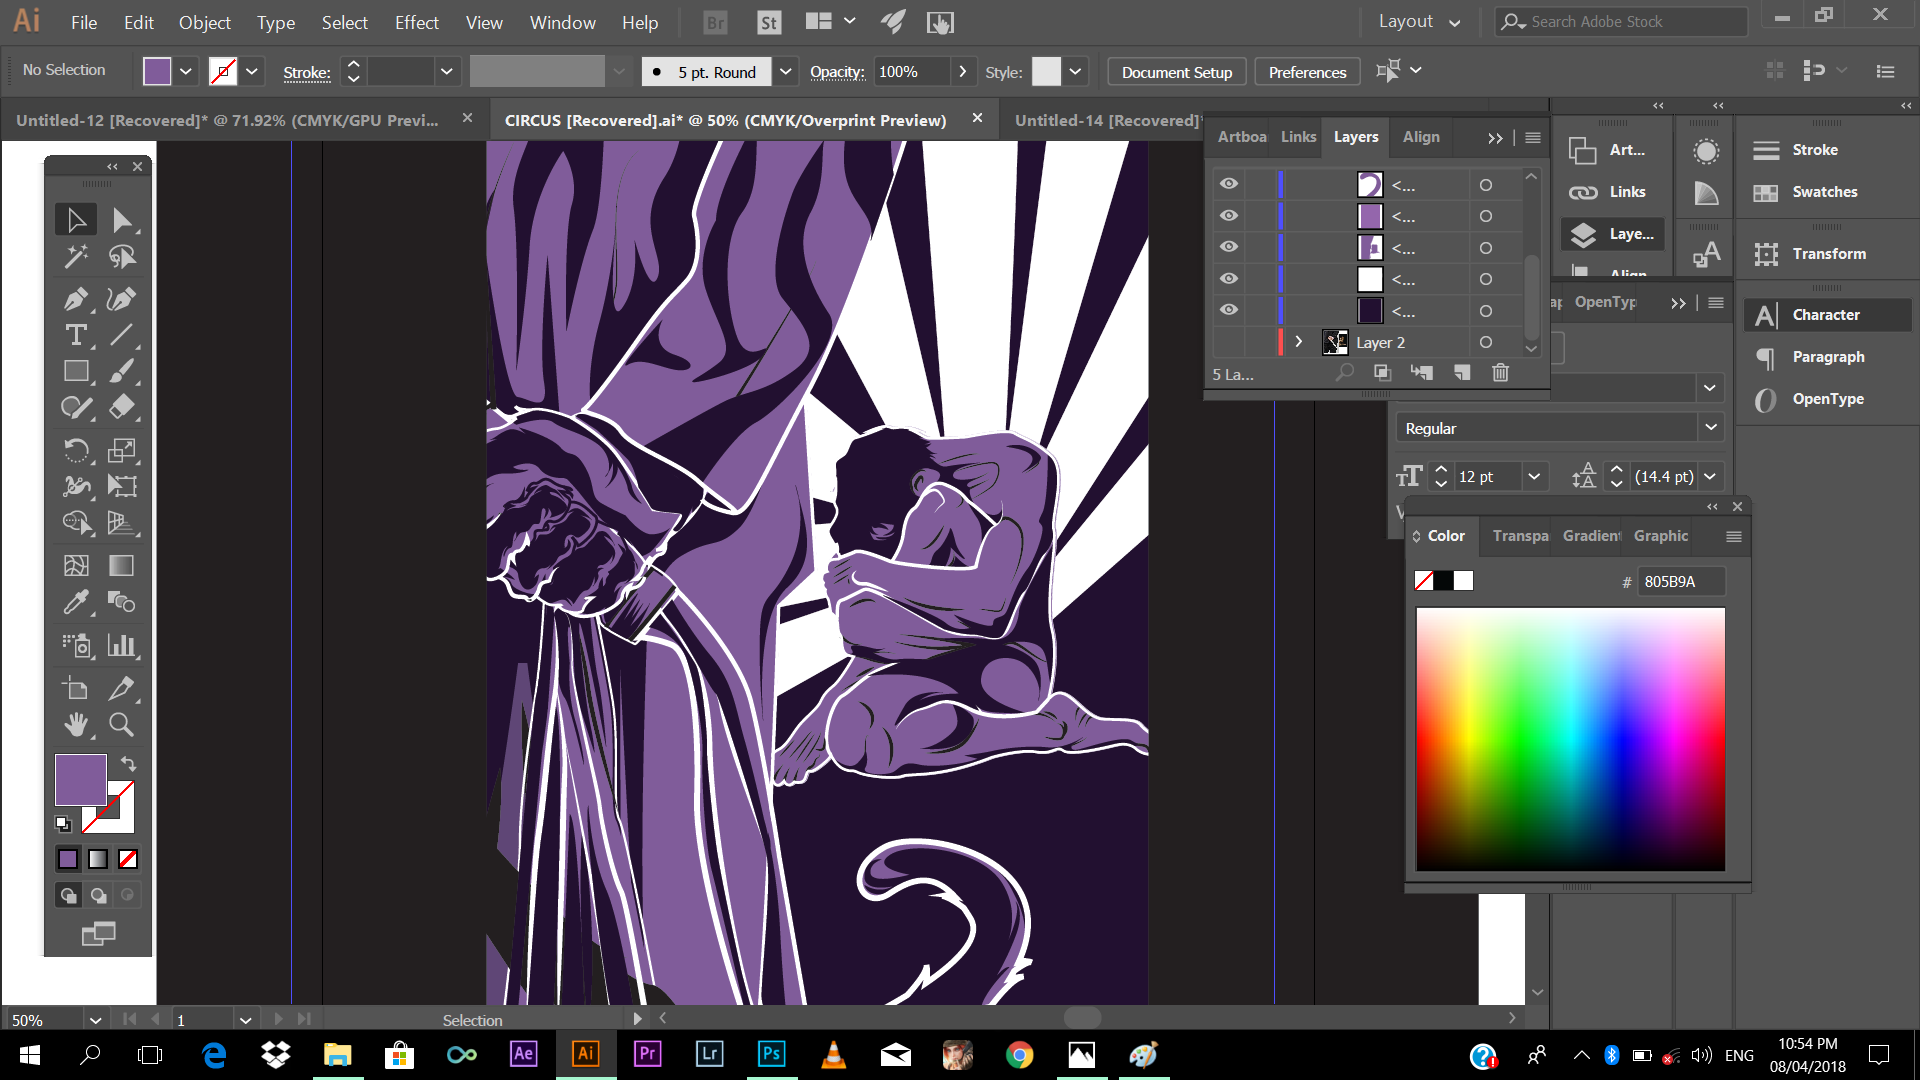
Task: Swap fill and stroke colors
Action: (x=128, y=764)
